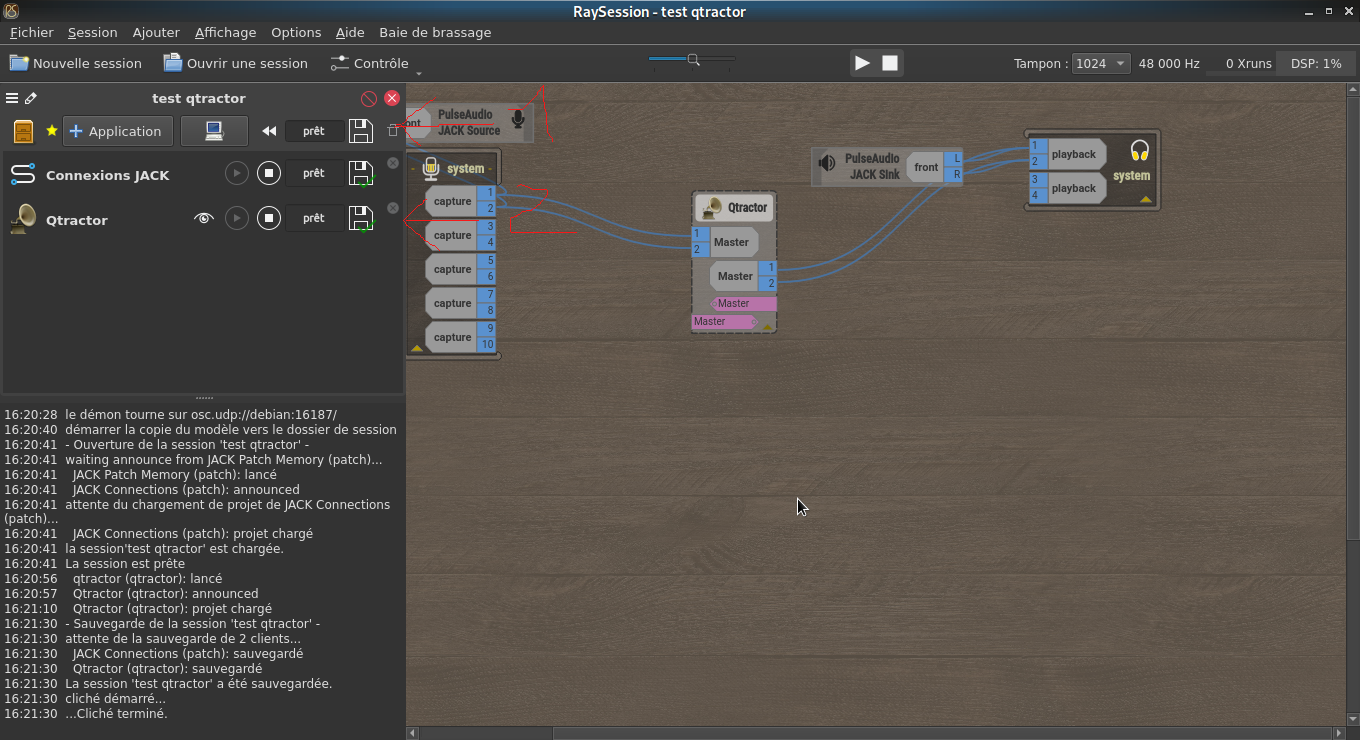
Task: Save the Qtractor client
Action: pos(361,218)
